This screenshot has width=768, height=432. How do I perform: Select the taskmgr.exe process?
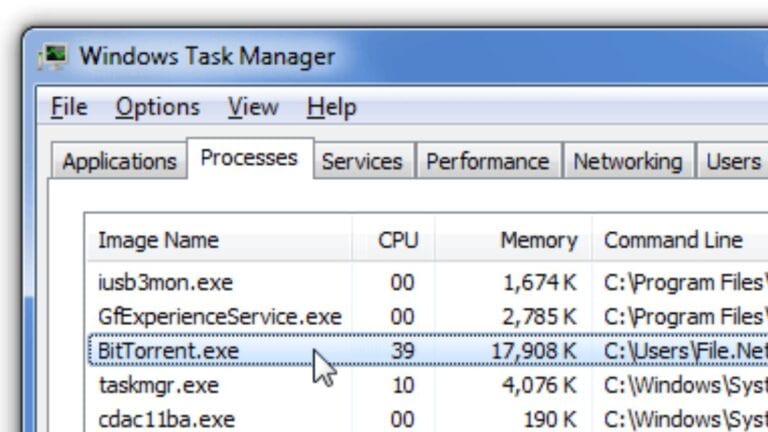tap(158, 385)
